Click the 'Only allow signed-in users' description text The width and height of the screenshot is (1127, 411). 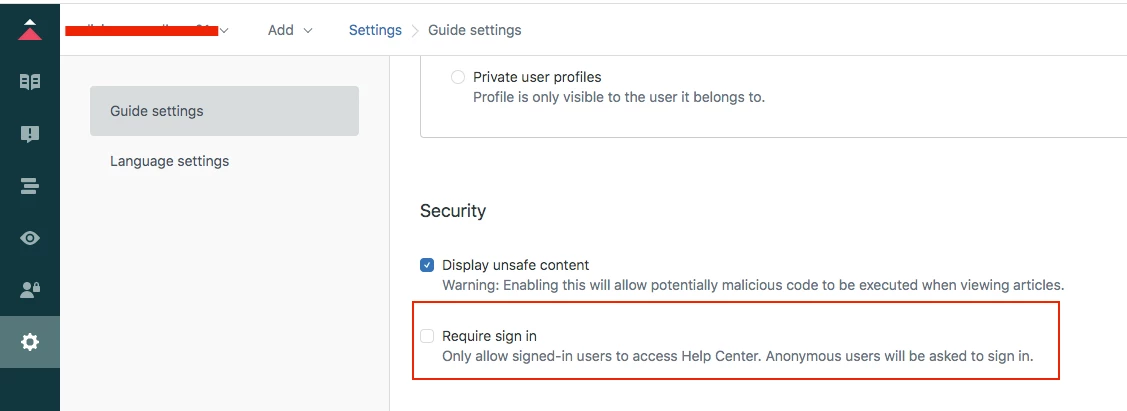click(737, 356)
